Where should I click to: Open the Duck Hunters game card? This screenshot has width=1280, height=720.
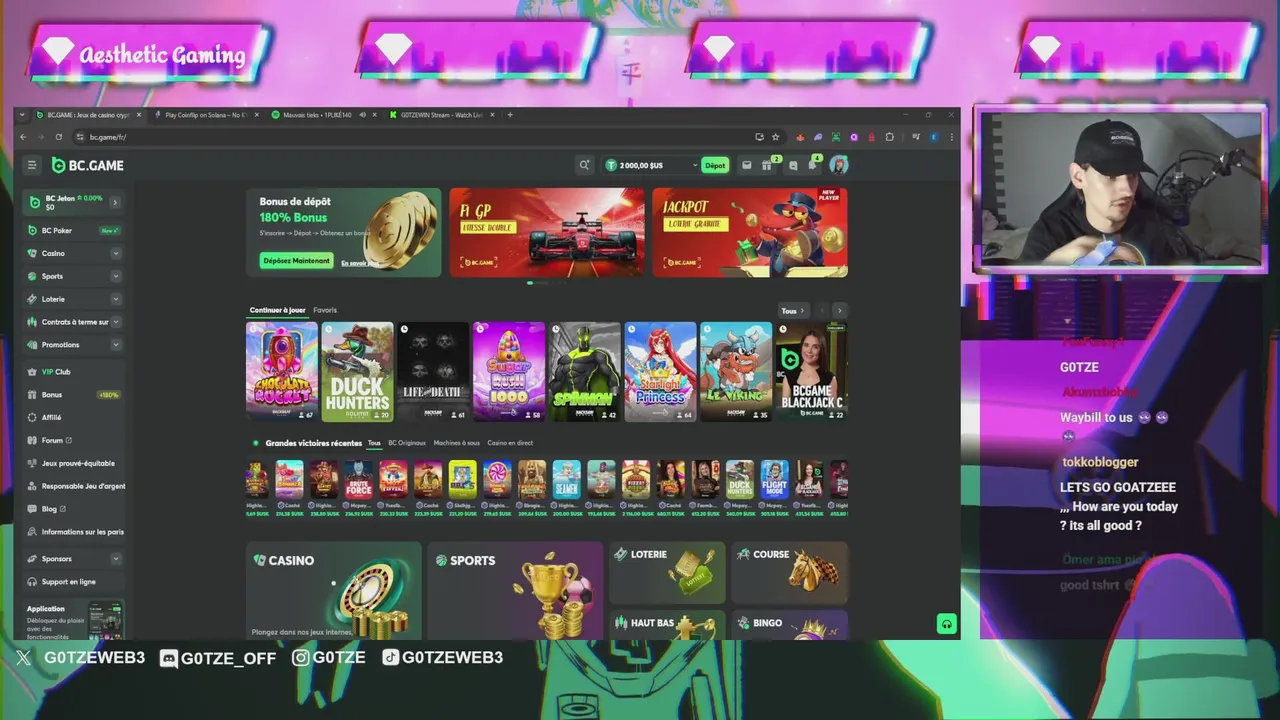pos(357,371)
